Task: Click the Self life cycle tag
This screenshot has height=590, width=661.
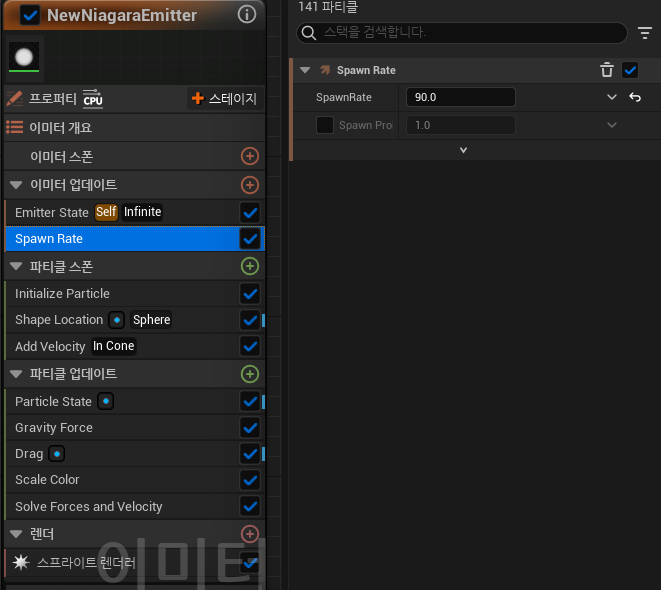Action: pyautogui.click(x=106, y=212)
